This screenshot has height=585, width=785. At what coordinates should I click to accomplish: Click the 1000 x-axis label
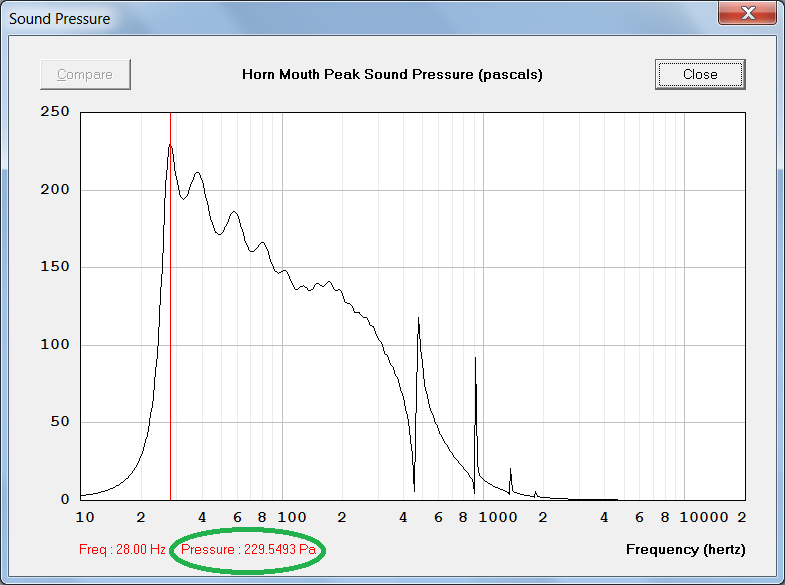498,517
